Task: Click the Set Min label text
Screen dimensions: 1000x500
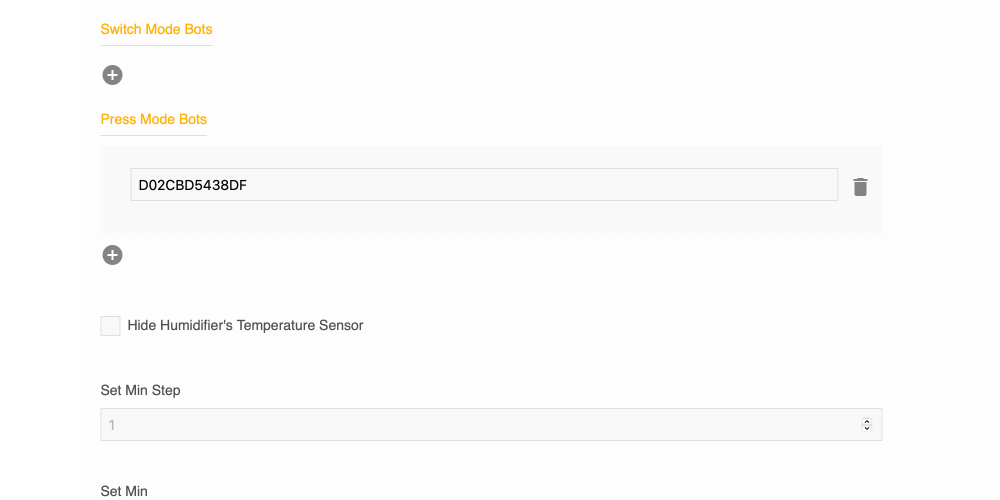Action: (124, 491)
